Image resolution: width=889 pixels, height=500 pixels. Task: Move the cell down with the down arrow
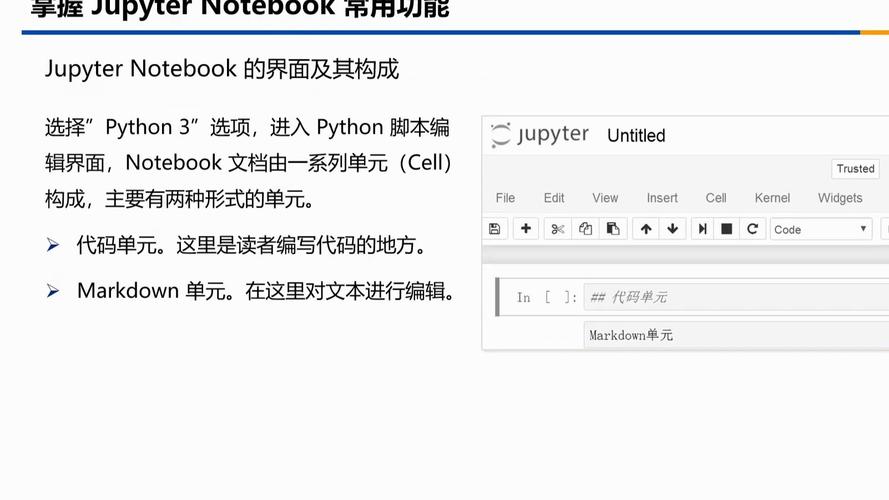(673, 229)
